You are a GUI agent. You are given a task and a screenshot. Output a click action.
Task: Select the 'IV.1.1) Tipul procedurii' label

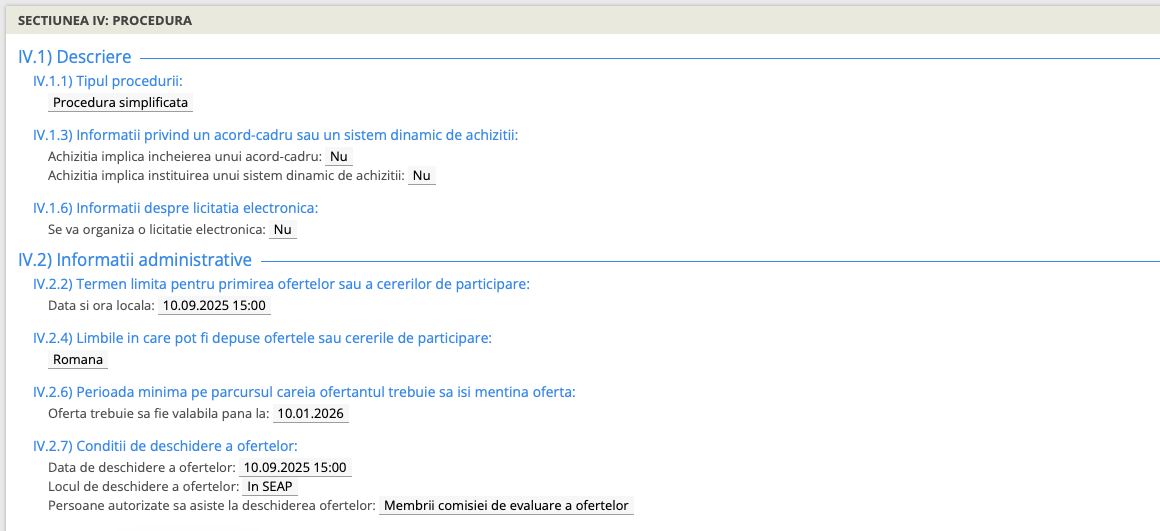pos(108,81)
